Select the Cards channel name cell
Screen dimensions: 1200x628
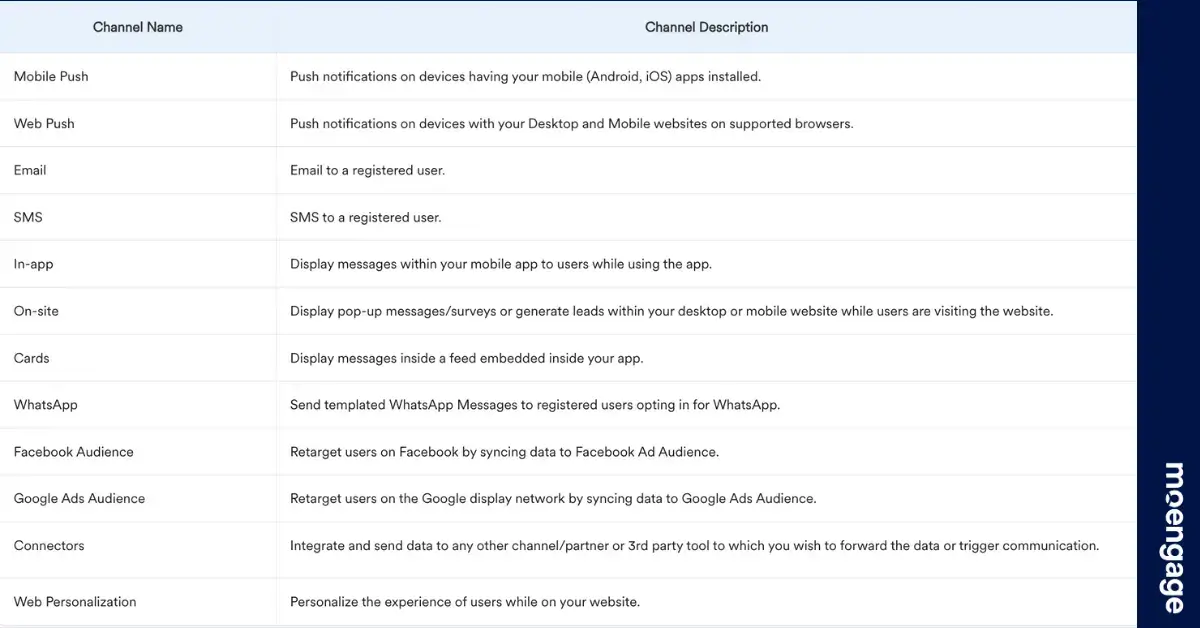point(138,358)
